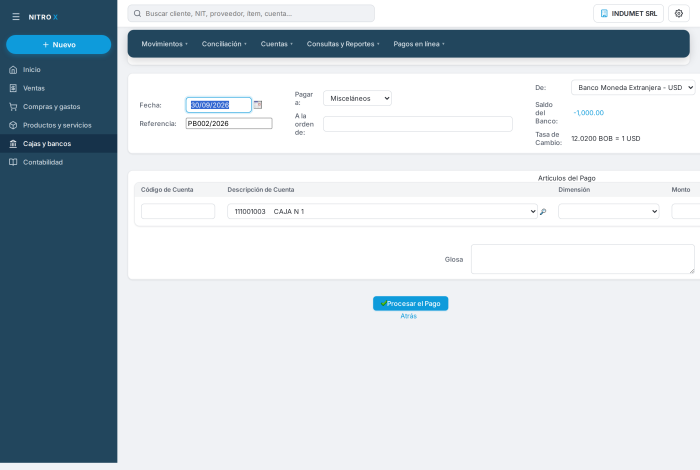Click the Monto input field
Screen dimensions: 700x470
tap(686, 212)
